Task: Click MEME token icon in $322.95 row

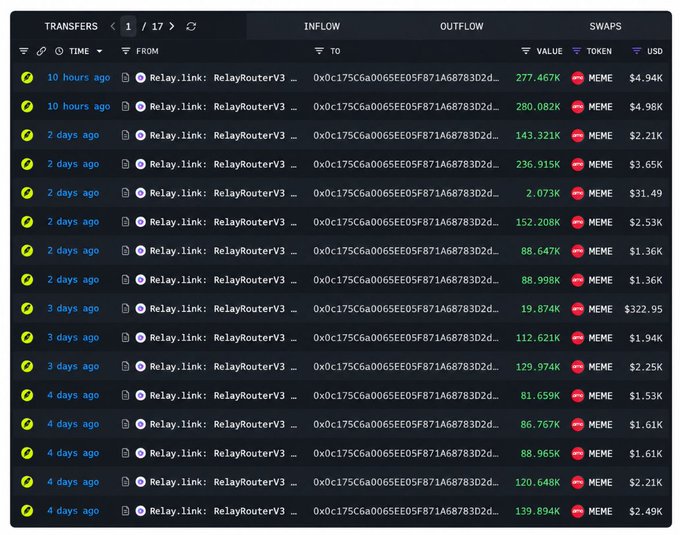Action: pyautogui.click(x=578, y=309)
